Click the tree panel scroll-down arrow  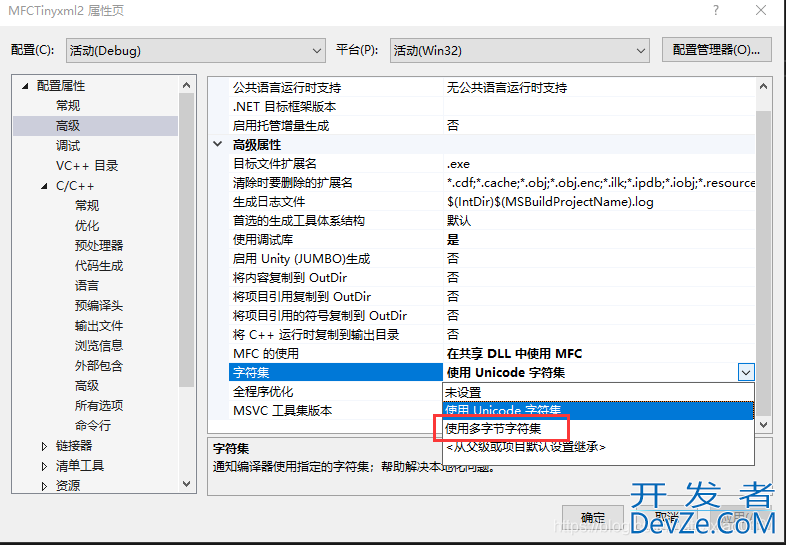tap(186, 484)
